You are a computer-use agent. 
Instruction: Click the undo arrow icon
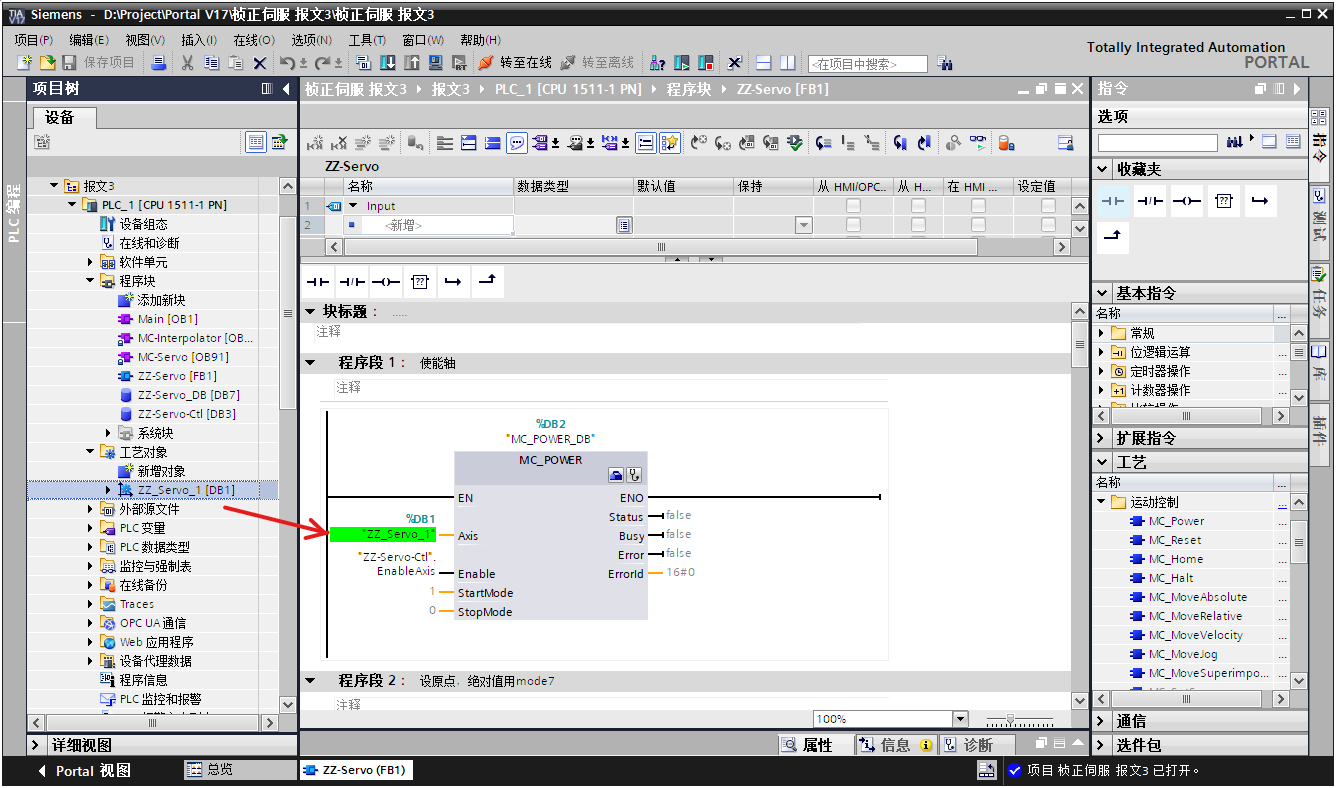point(288,63)
